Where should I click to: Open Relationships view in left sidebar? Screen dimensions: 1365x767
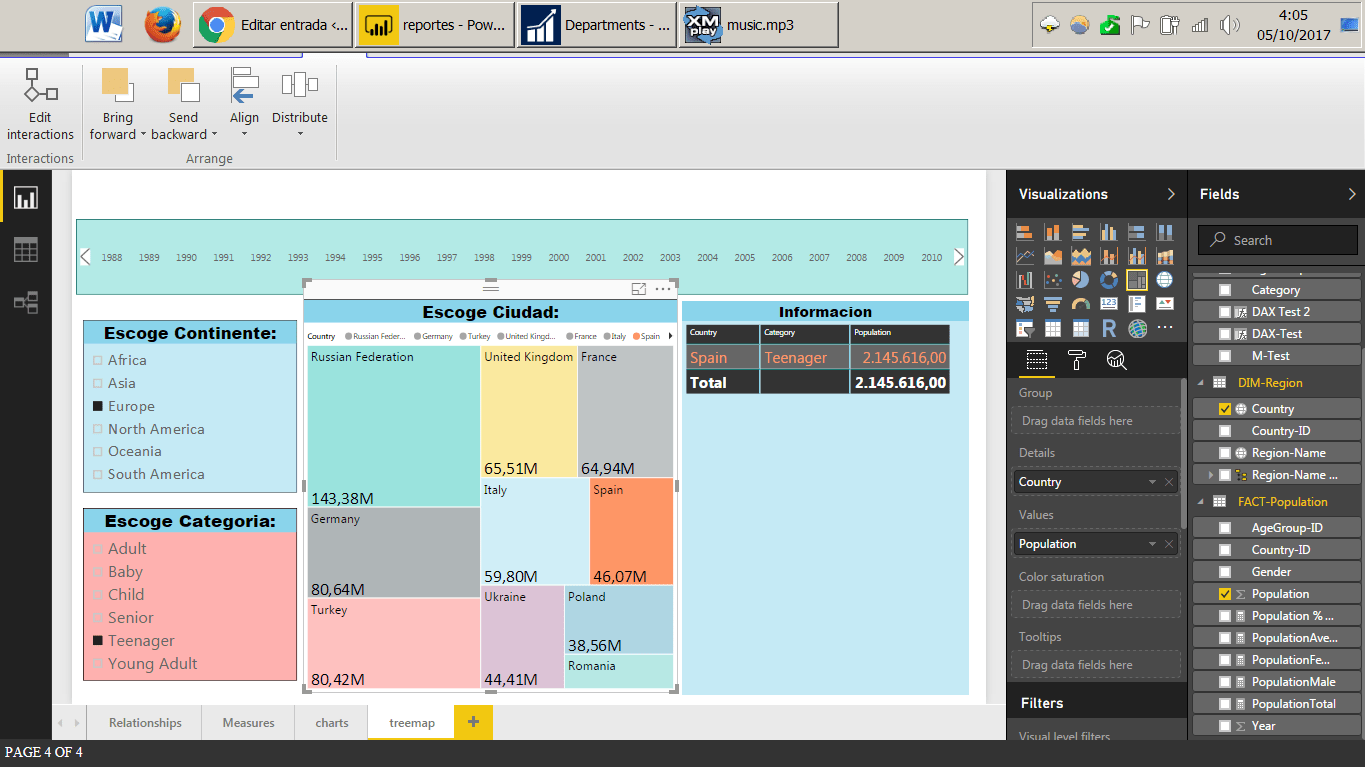pyautogui.click(x=26, y=302)
